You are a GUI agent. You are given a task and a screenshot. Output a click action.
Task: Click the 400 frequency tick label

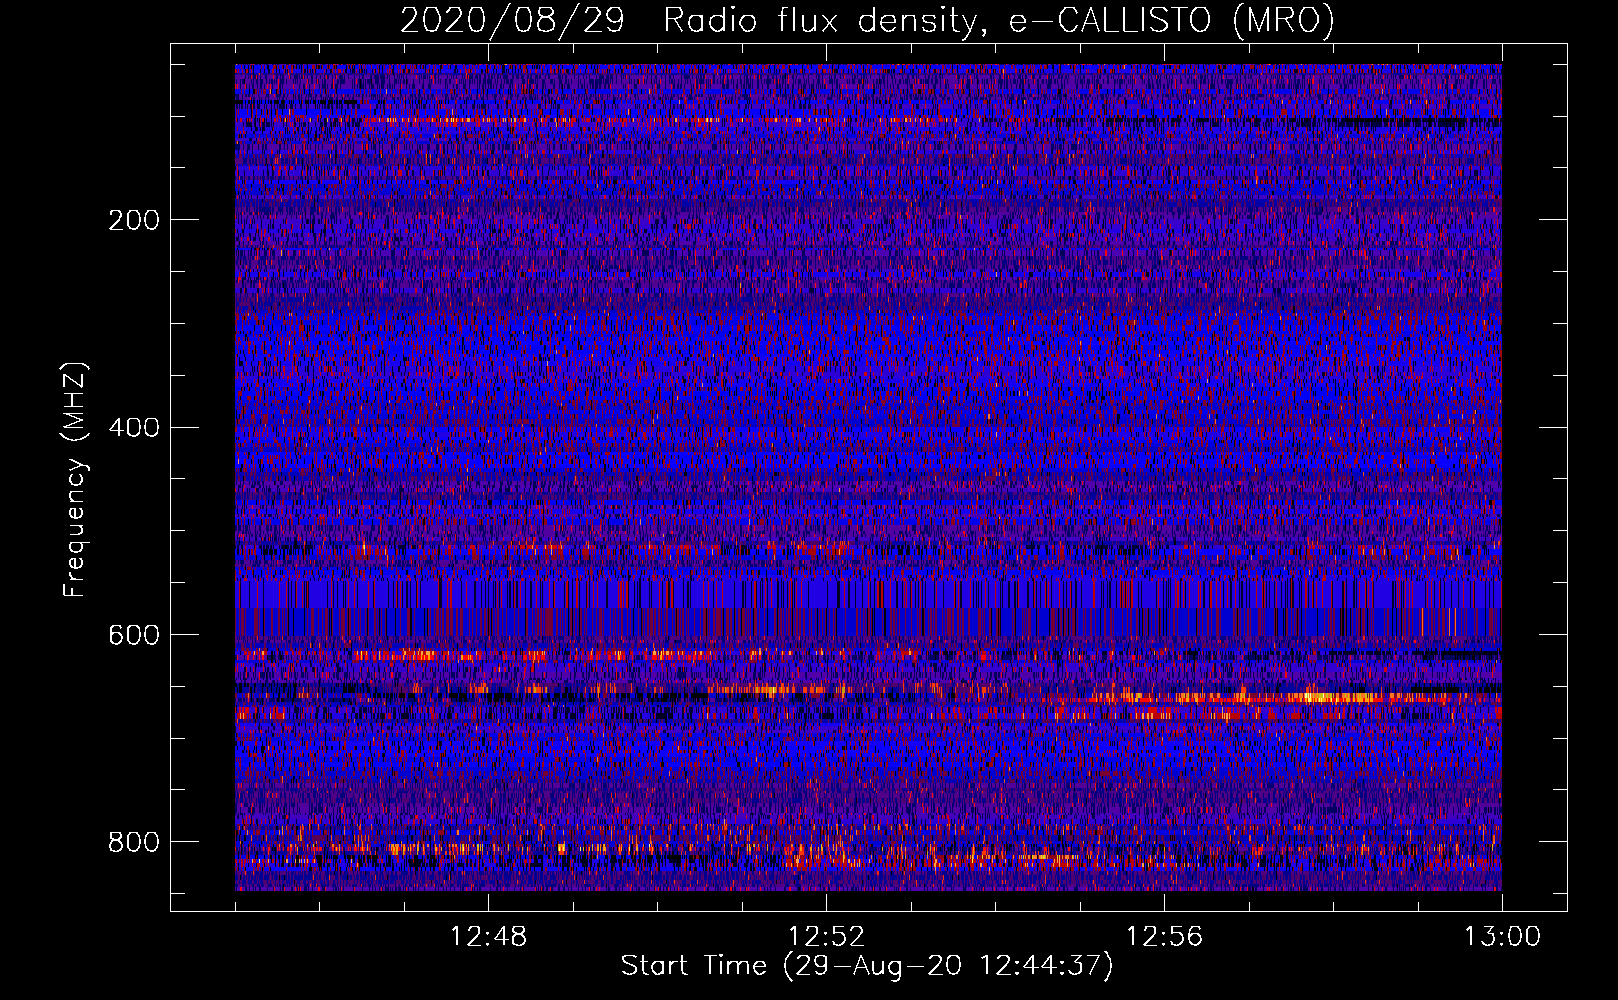tap(134, 428)
